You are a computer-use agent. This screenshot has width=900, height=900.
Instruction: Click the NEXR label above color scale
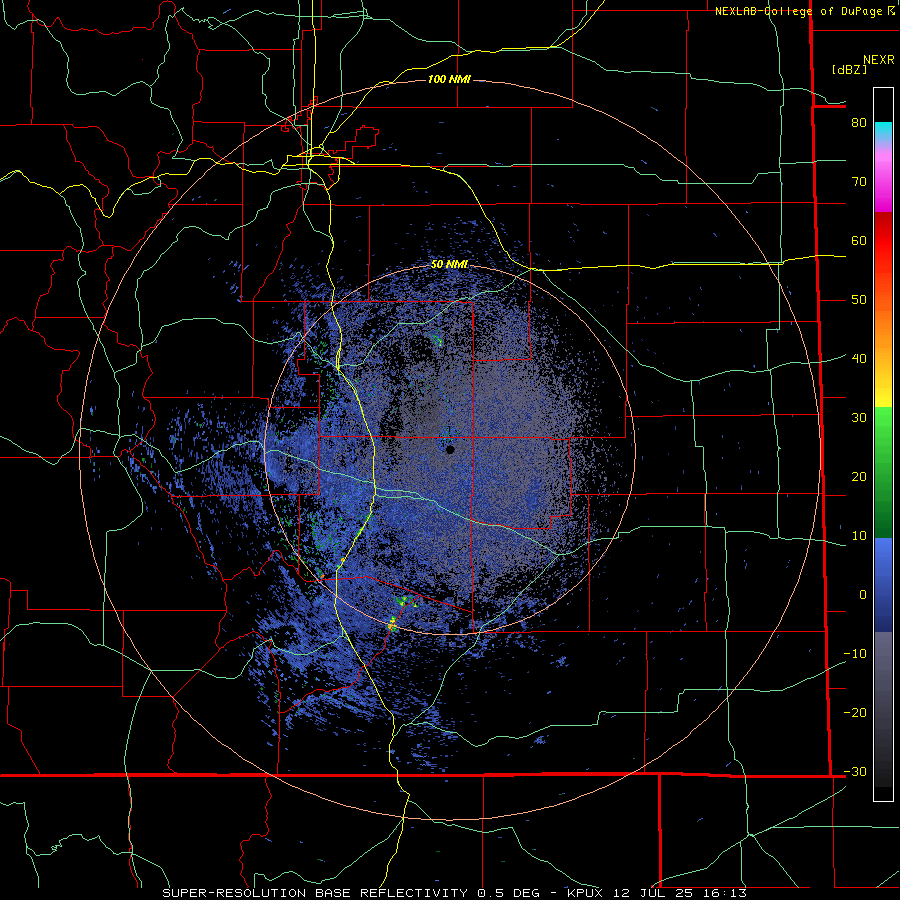pos(878,60)
